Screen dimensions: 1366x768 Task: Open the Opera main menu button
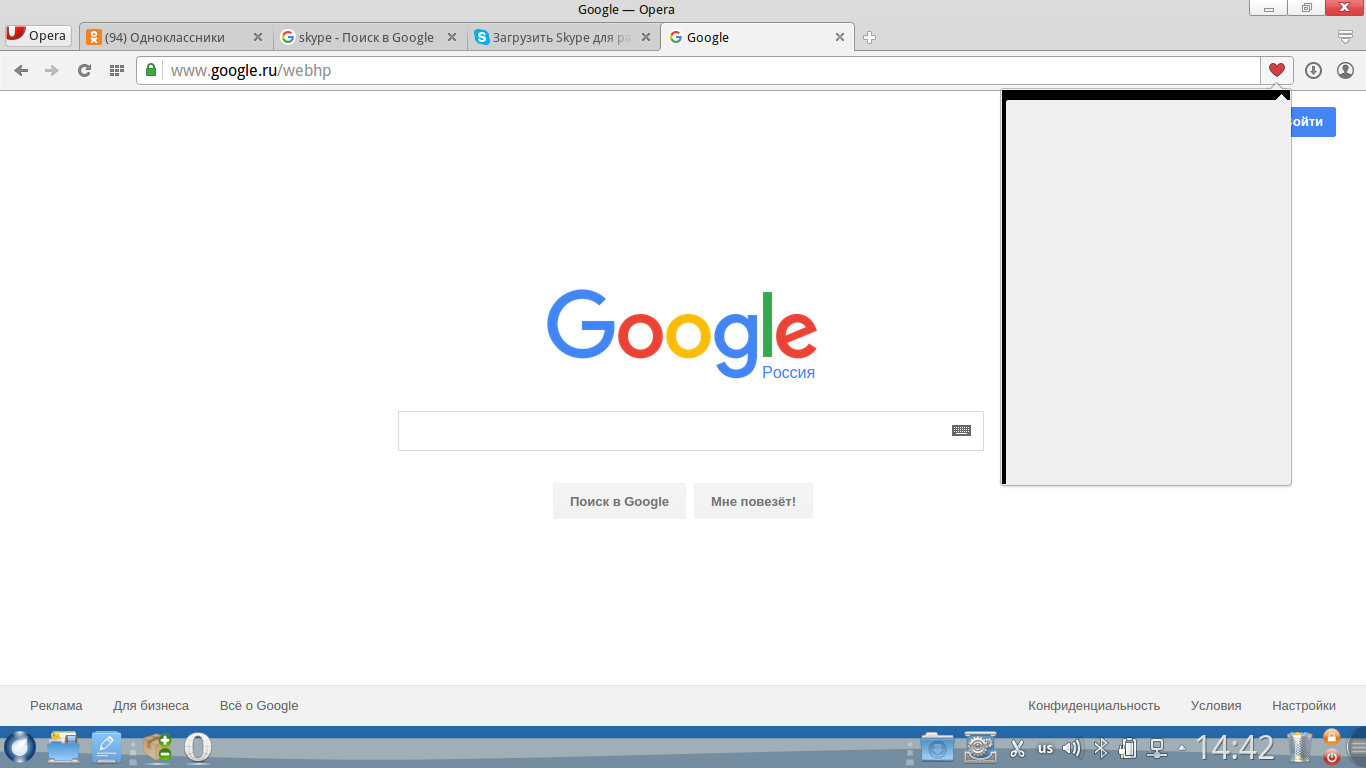pyautogui.click(x=37, y=36)
